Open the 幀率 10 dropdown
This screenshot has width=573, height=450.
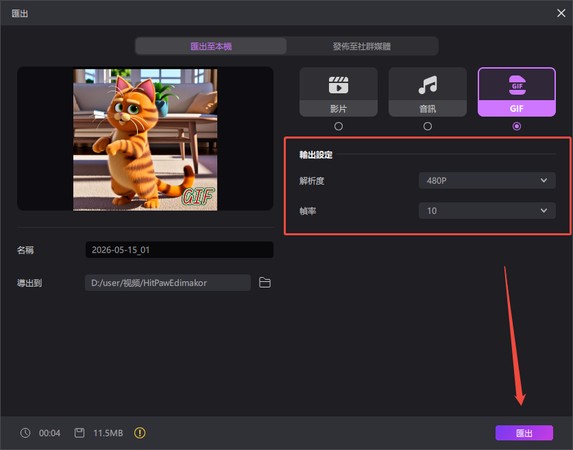coord(487,211)
